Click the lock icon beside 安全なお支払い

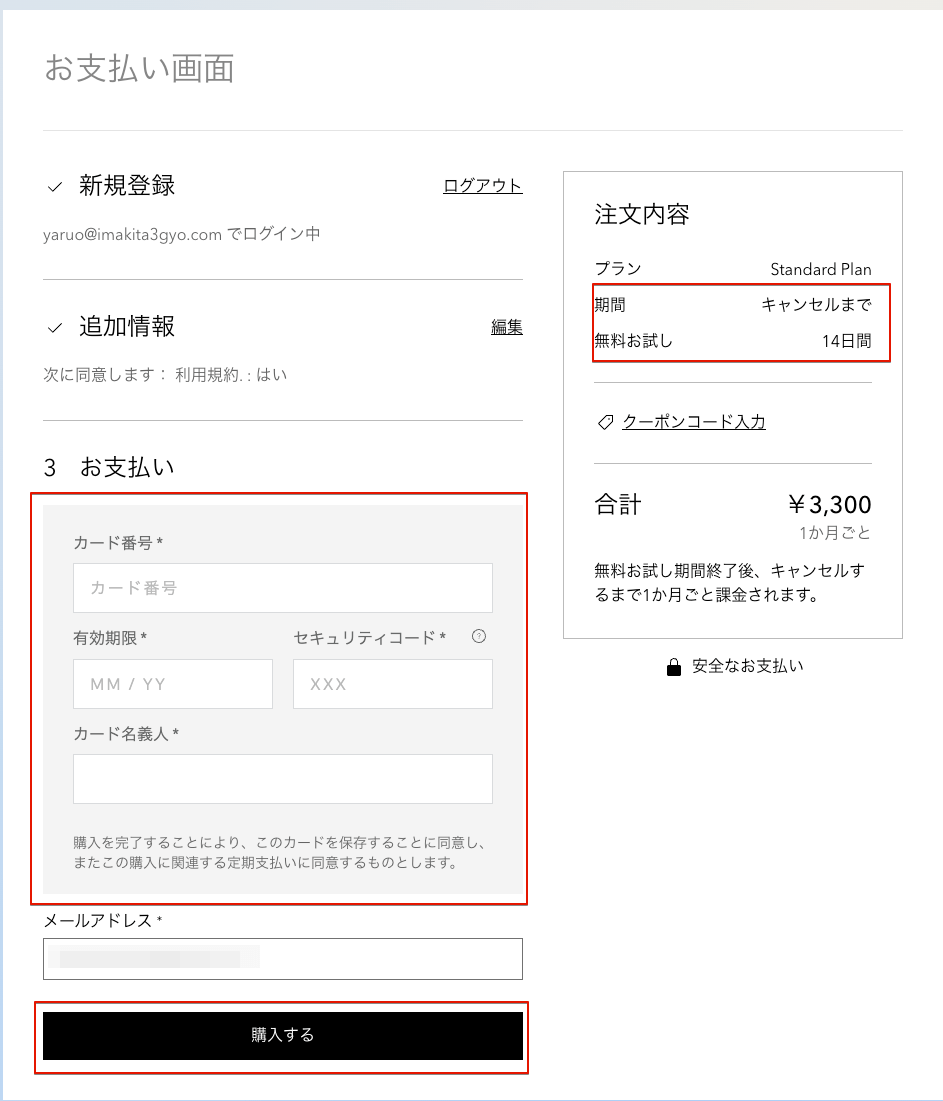point(674,667)
